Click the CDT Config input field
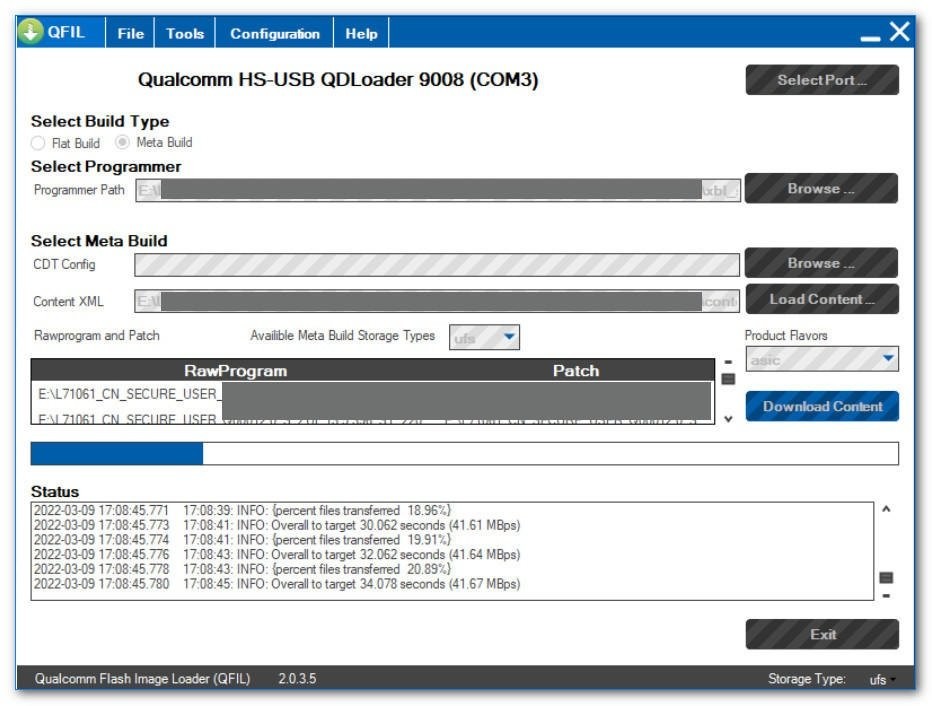This screenshot has width=932, height=706. tap(437, 265)
